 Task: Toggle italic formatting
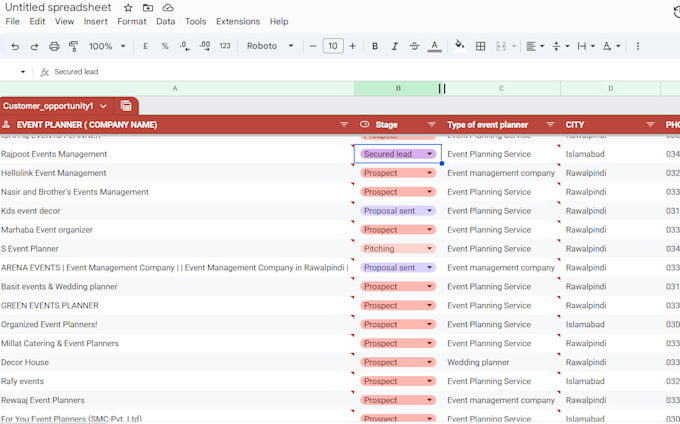(395, 46)
